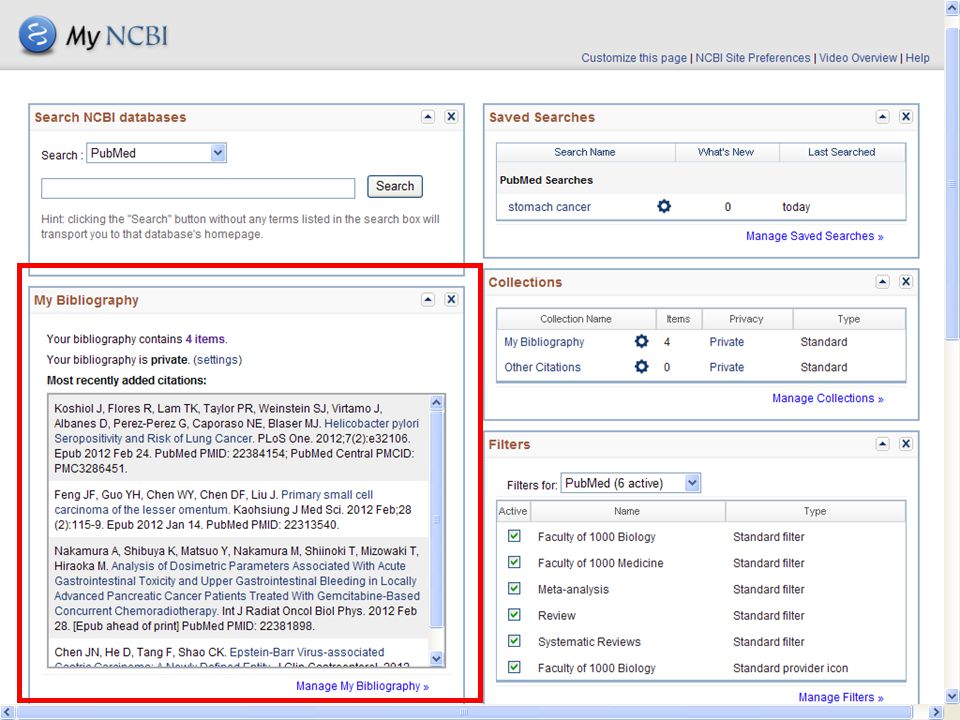The image size is (960, 720).
Task: Open My Bibliography collection link
Action: pyautogui.click(x=544, y=342)
